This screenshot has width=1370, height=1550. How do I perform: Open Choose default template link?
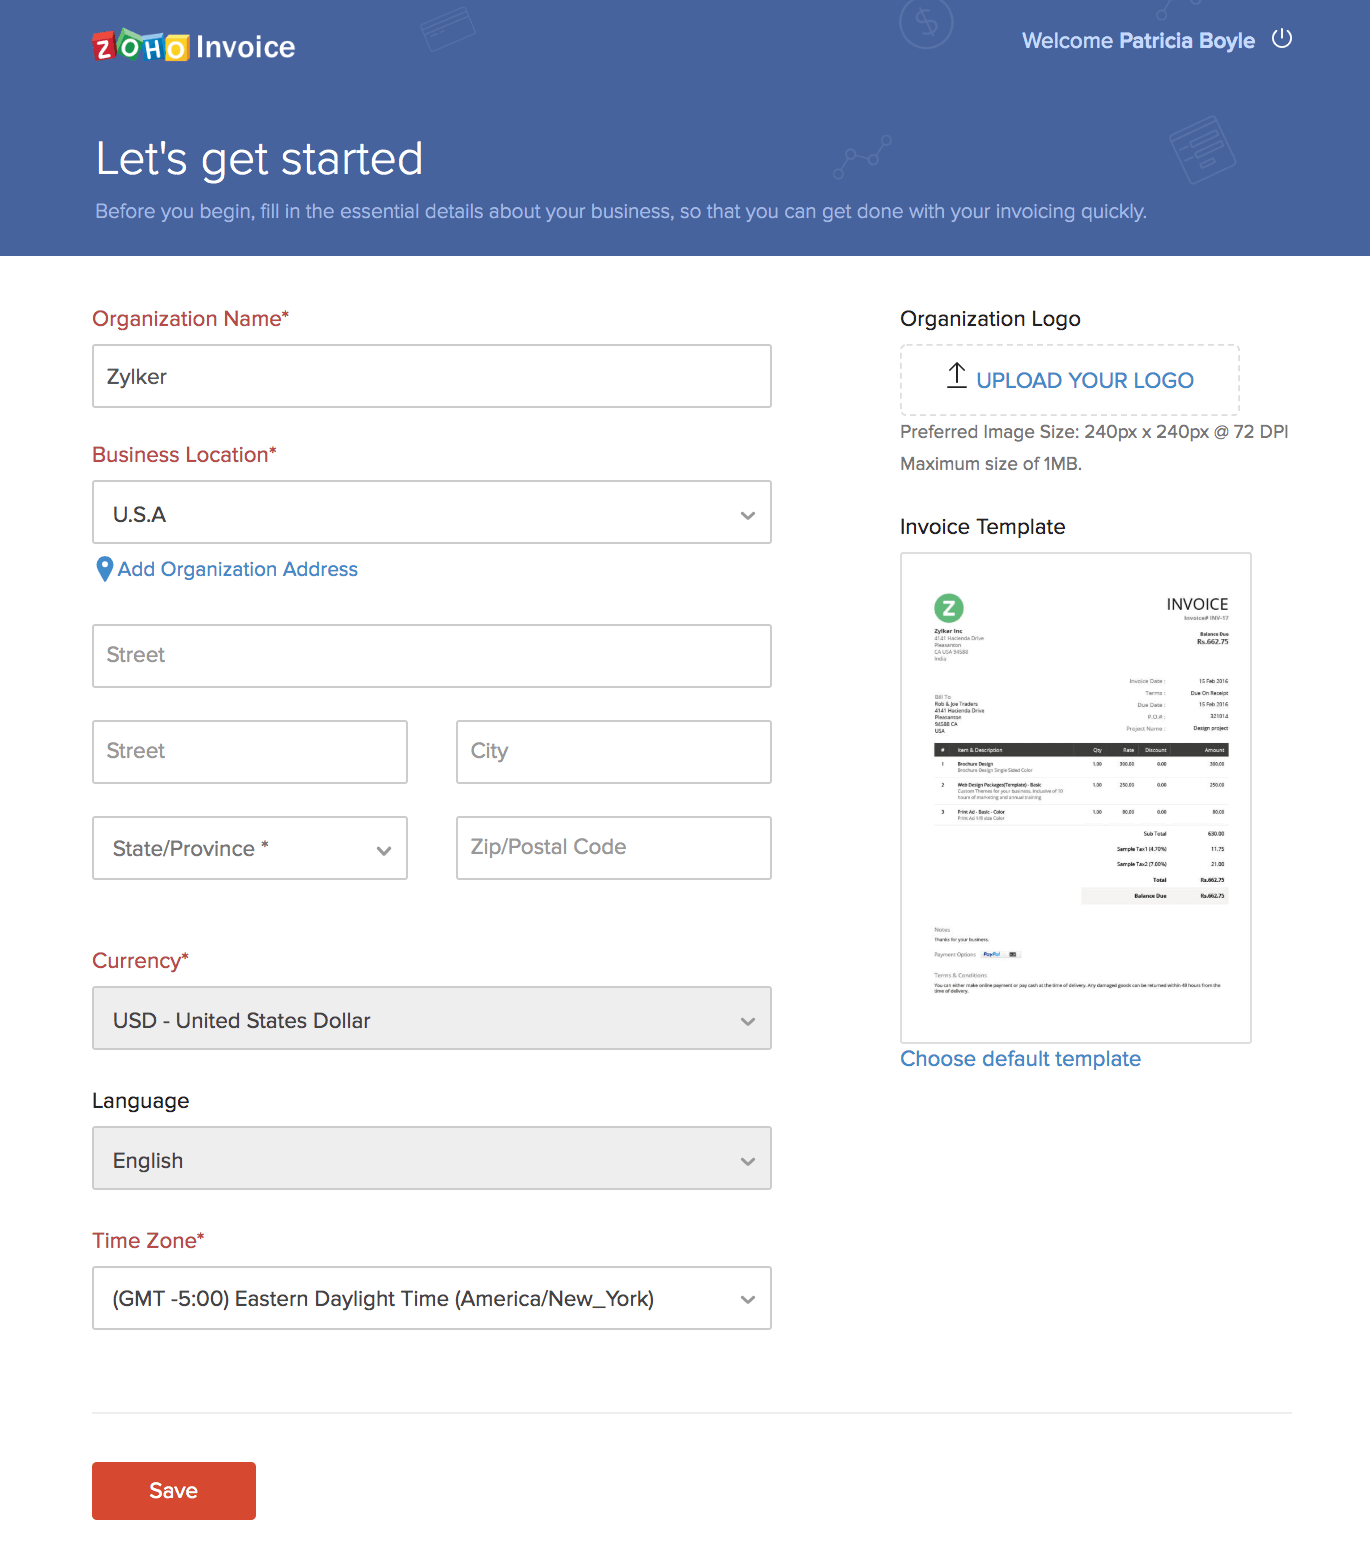[x=1020, y=1059]
